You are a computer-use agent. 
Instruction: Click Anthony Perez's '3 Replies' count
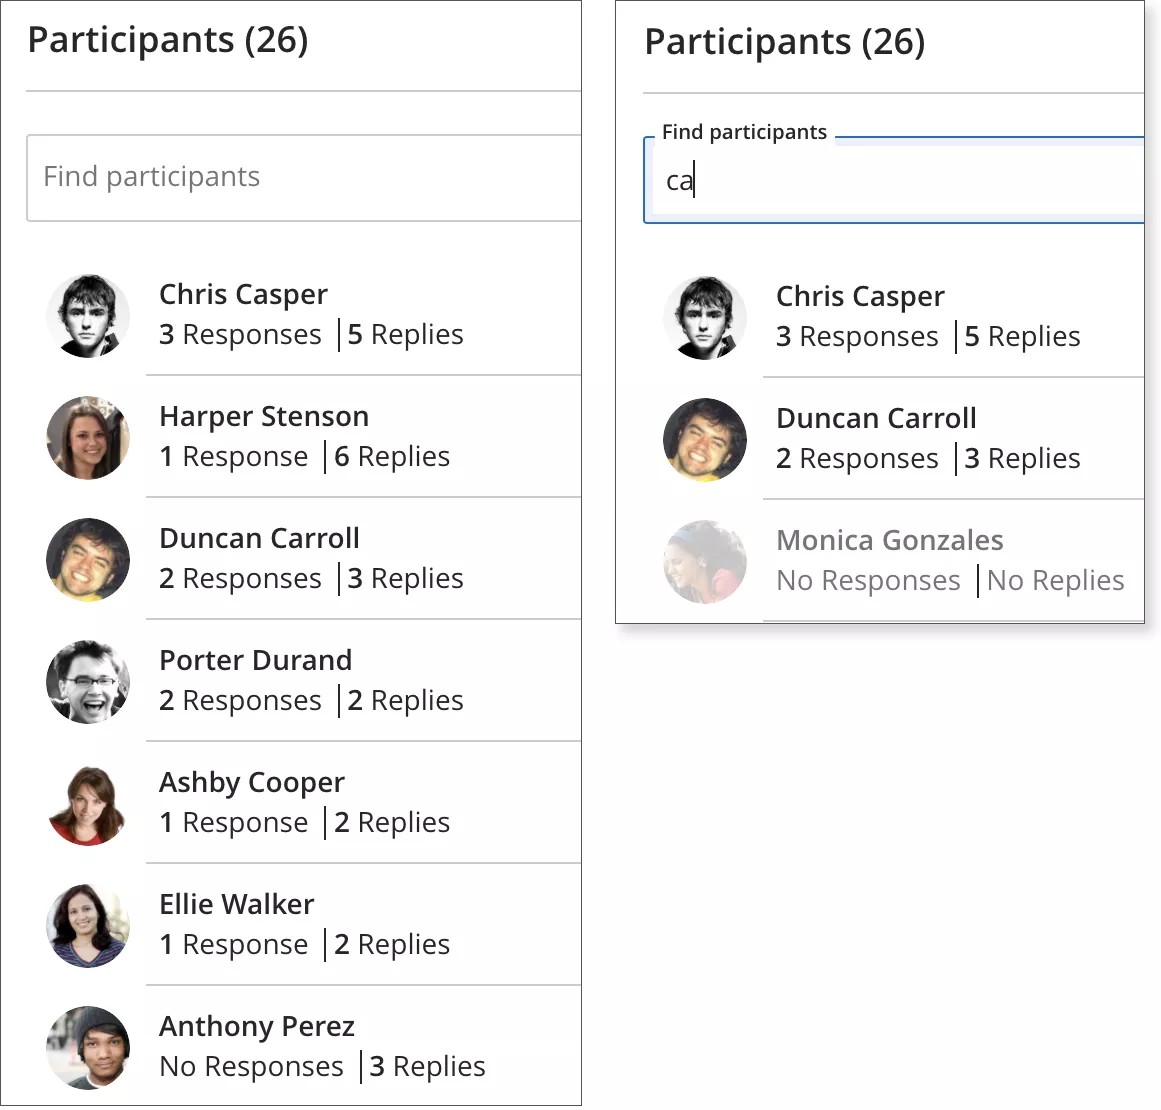click(x=427, y=1066)
